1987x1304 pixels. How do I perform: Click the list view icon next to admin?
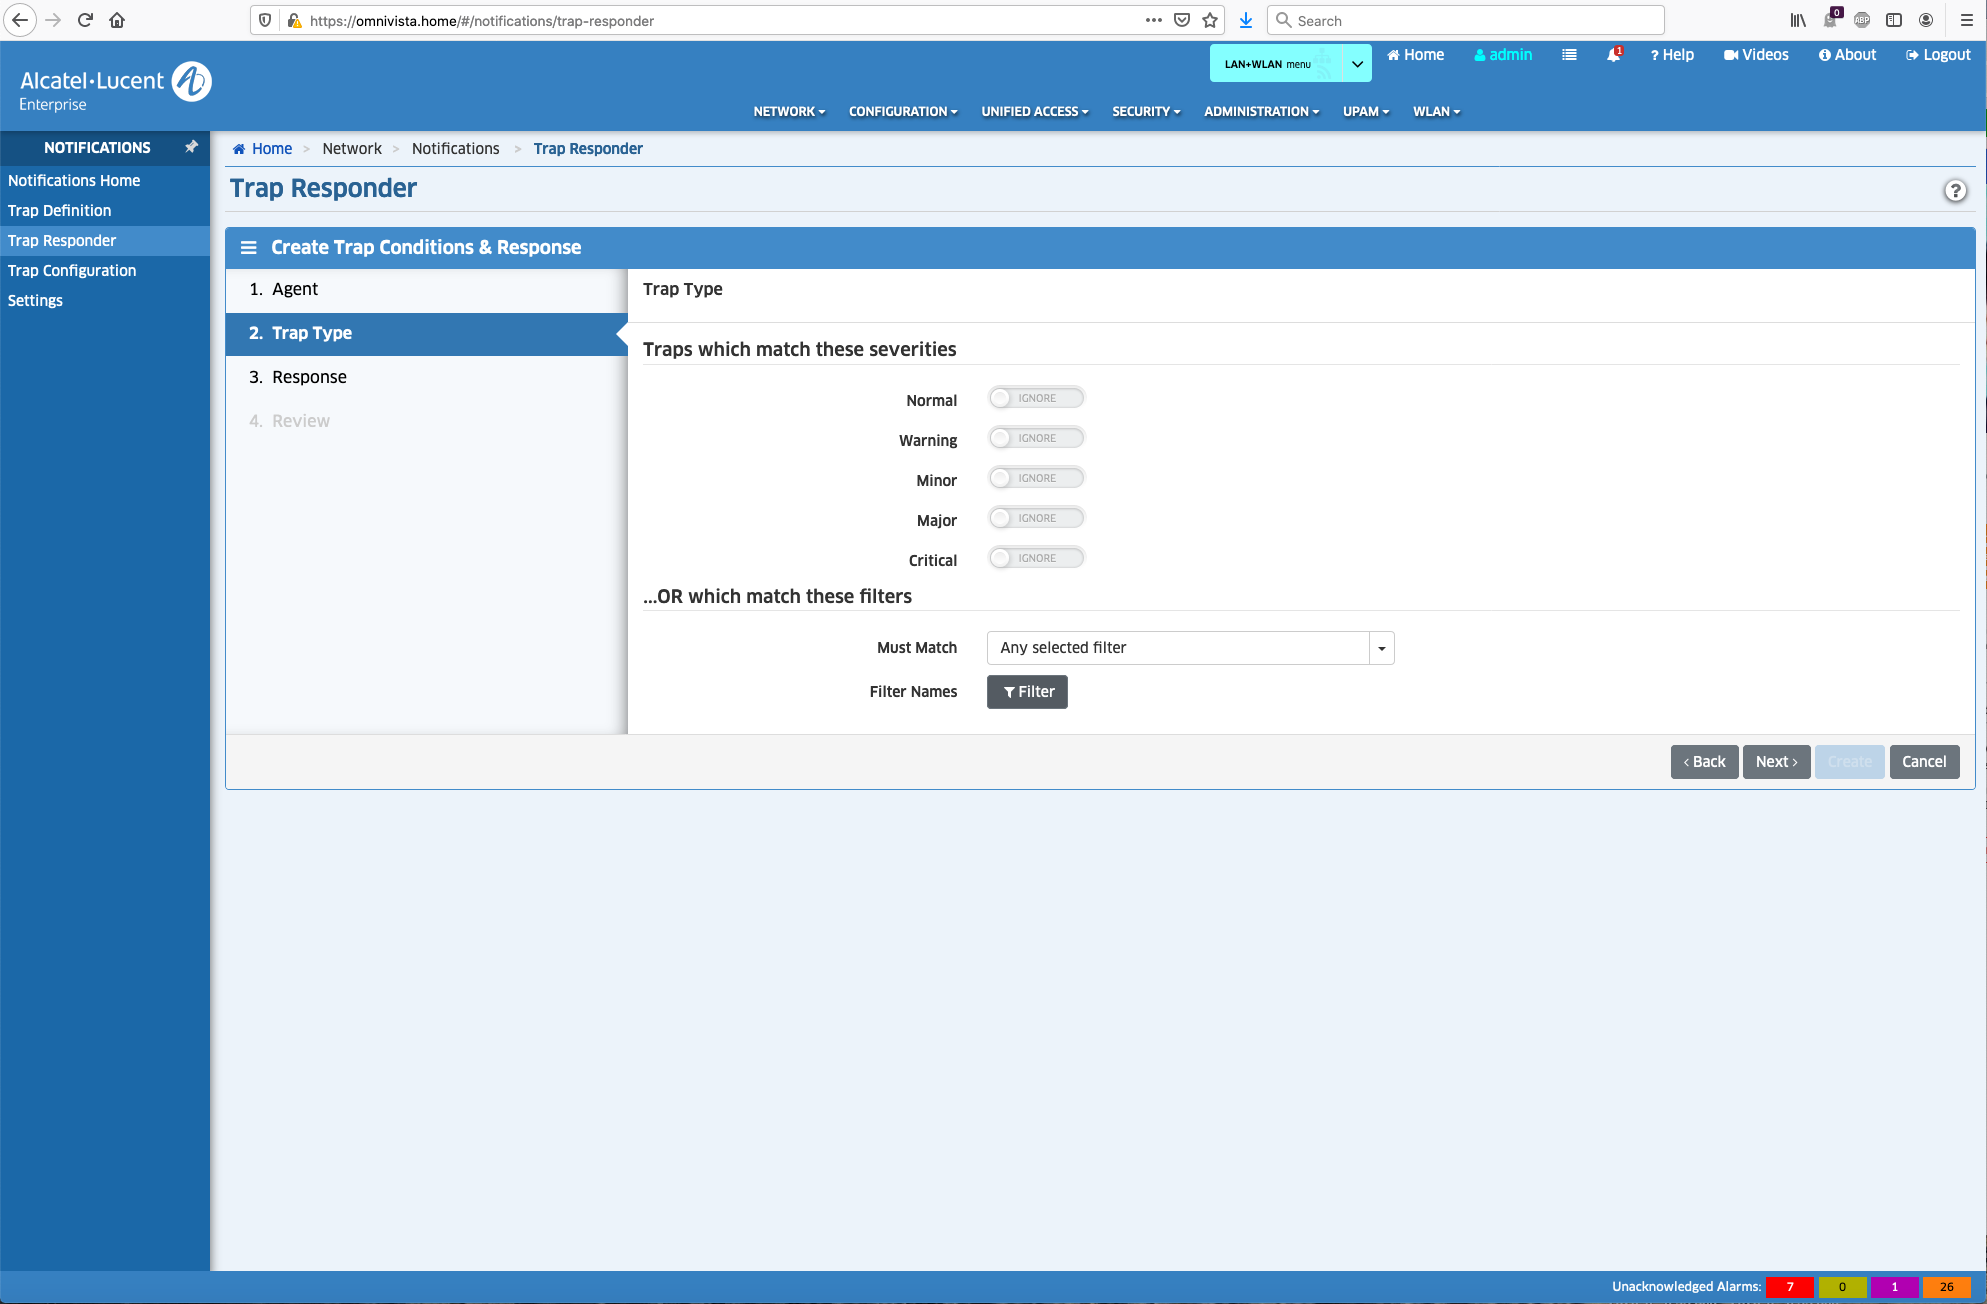click(1569, 55)
